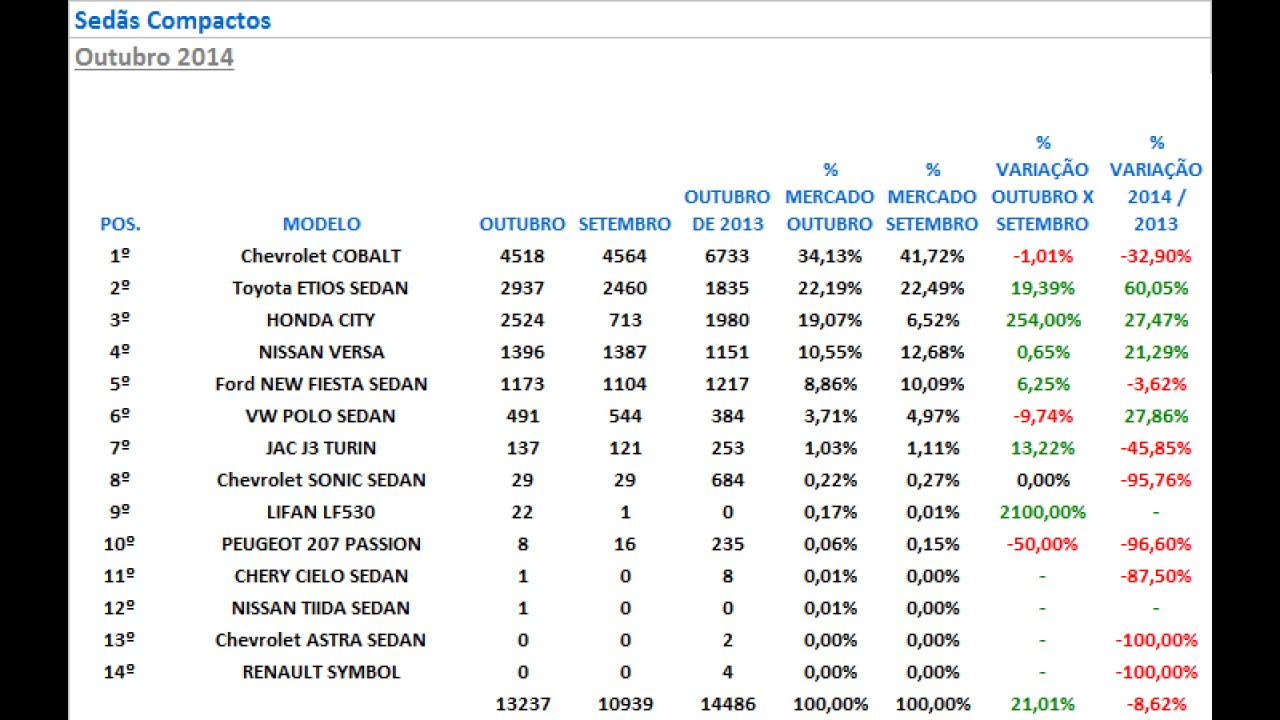The image size is (1280, 720).
Task: Select Cobalt's October value 4518
Action: tap(522, 256)
